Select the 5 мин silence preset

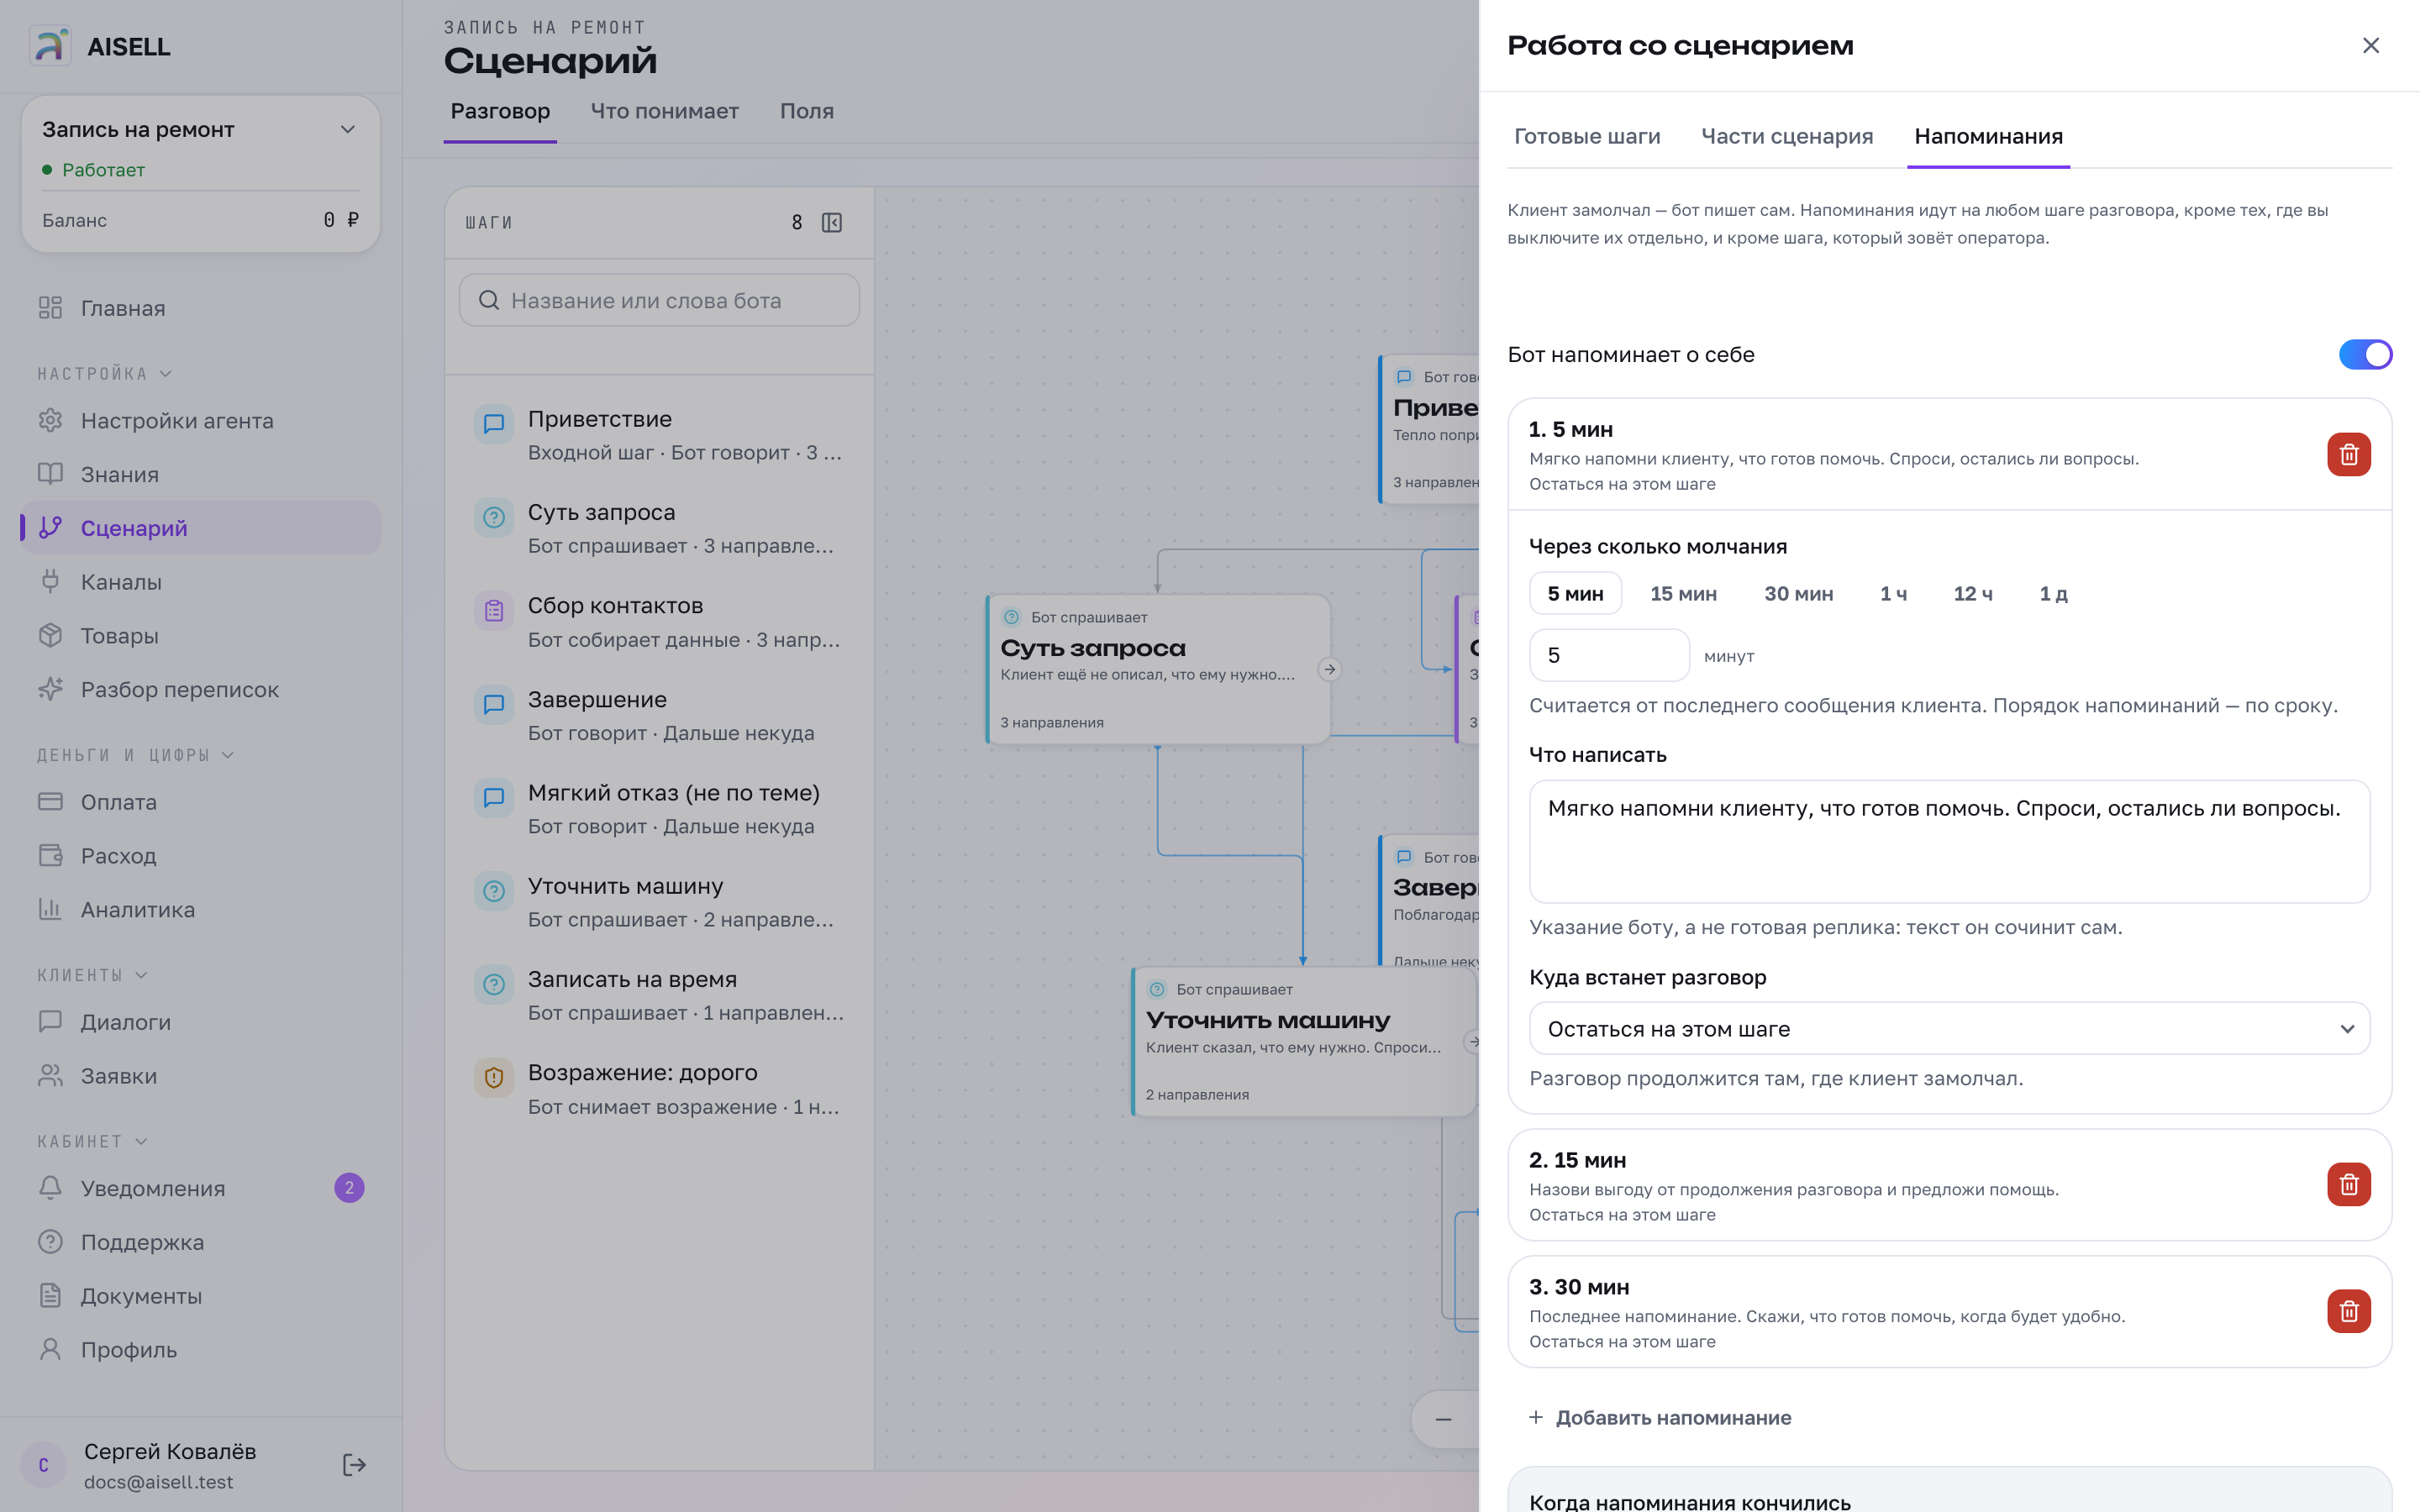(x=1575, y=593)
